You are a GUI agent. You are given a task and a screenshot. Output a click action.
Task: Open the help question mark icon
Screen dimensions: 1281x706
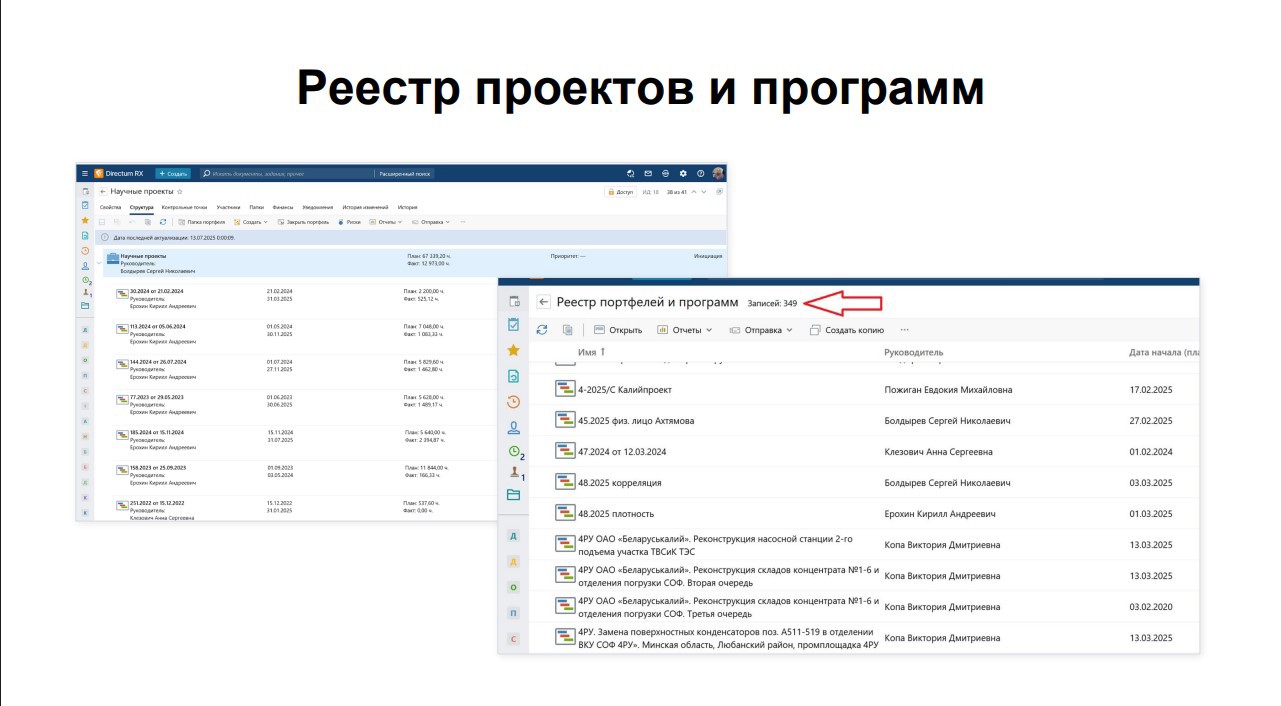click(x=701, y=173)
